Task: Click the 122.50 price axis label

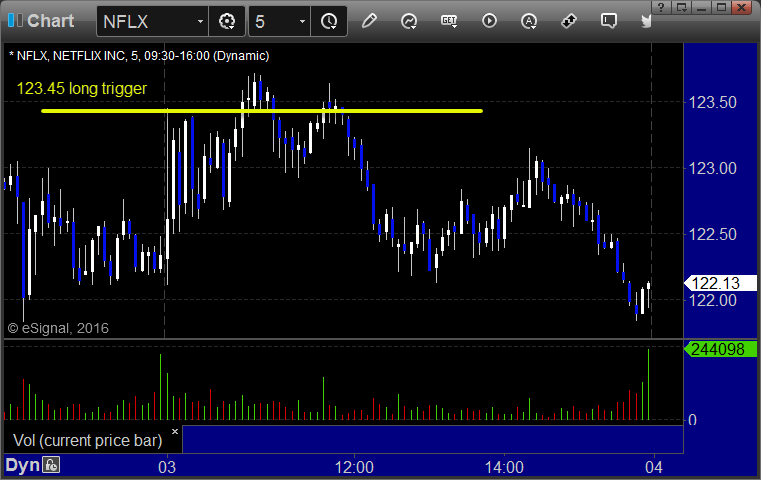Action: (712, 234)
